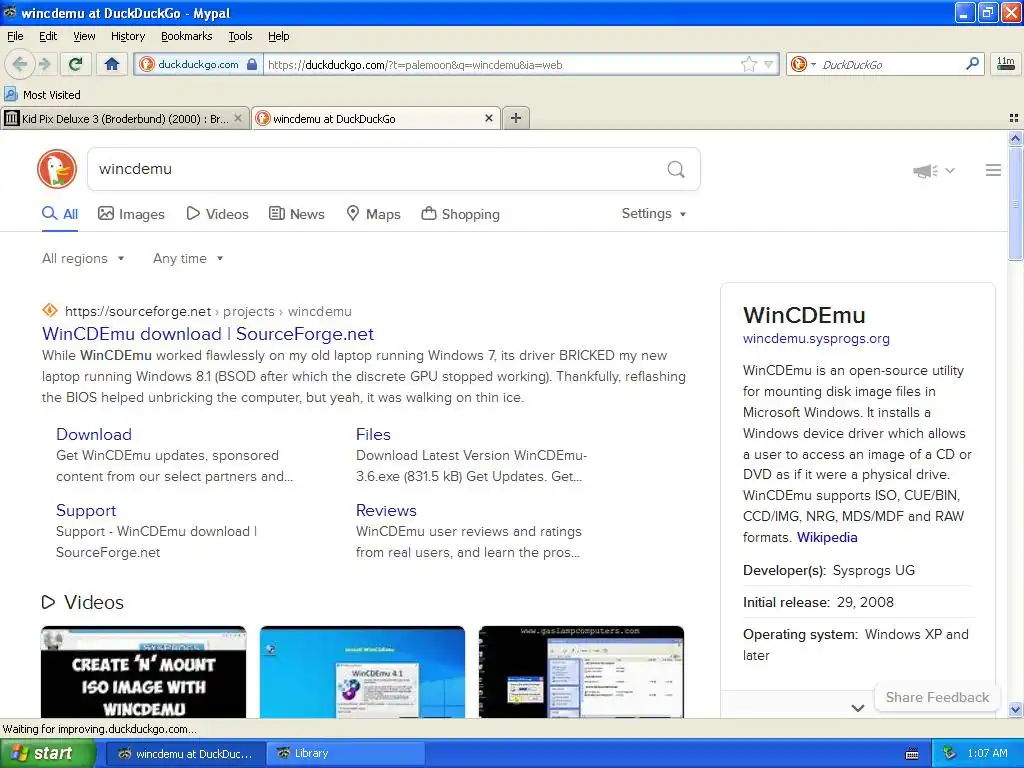Click the 11m toolbar indicator icon
The height and width of the screenshot is (768, 1024).
pos(1005,64)
